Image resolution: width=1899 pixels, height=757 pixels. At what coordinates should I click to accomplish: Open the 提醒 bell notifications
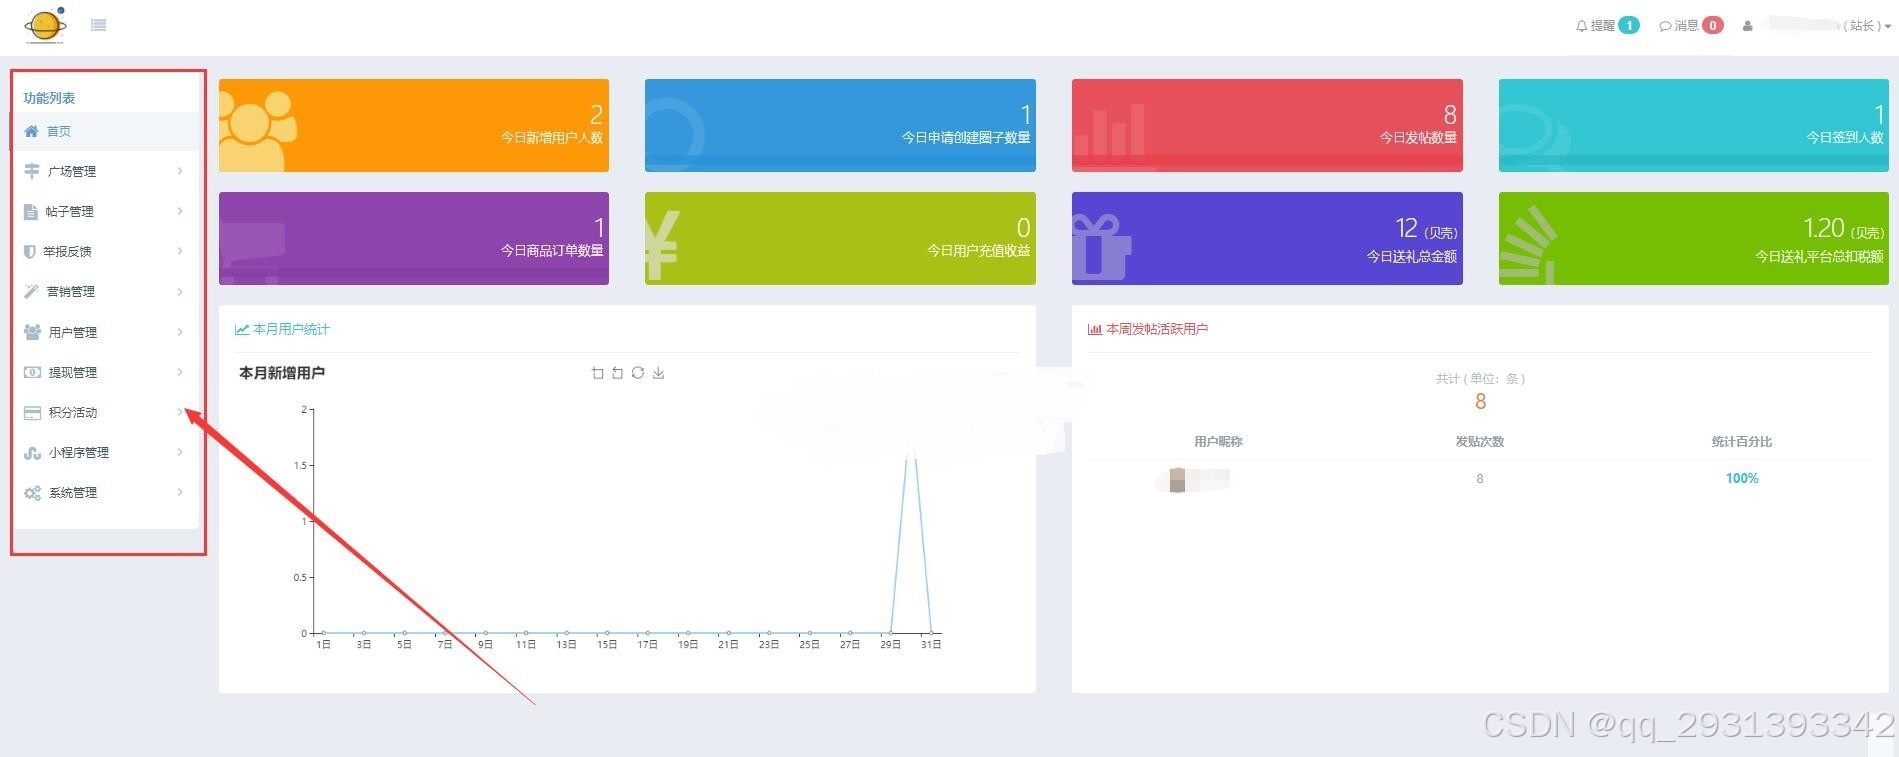click(x=1606, y=26)
